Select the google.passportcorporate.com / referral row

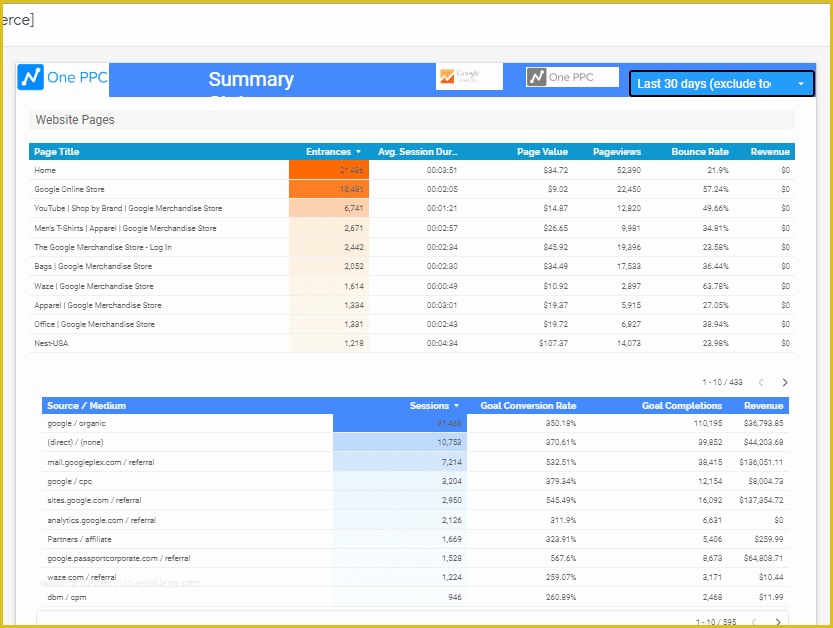(x=415, y=558)
